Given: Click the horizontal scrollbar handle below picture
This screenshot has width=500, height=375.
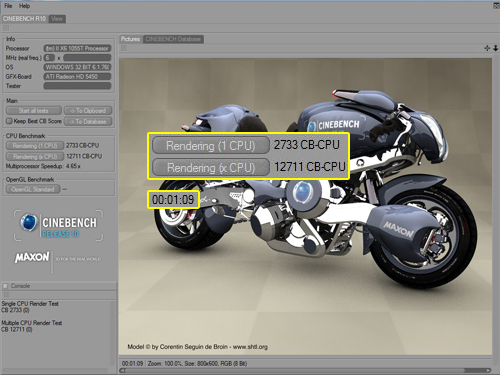Looking at the screenshot, I should pyautogui.click(x=294, y=370).
